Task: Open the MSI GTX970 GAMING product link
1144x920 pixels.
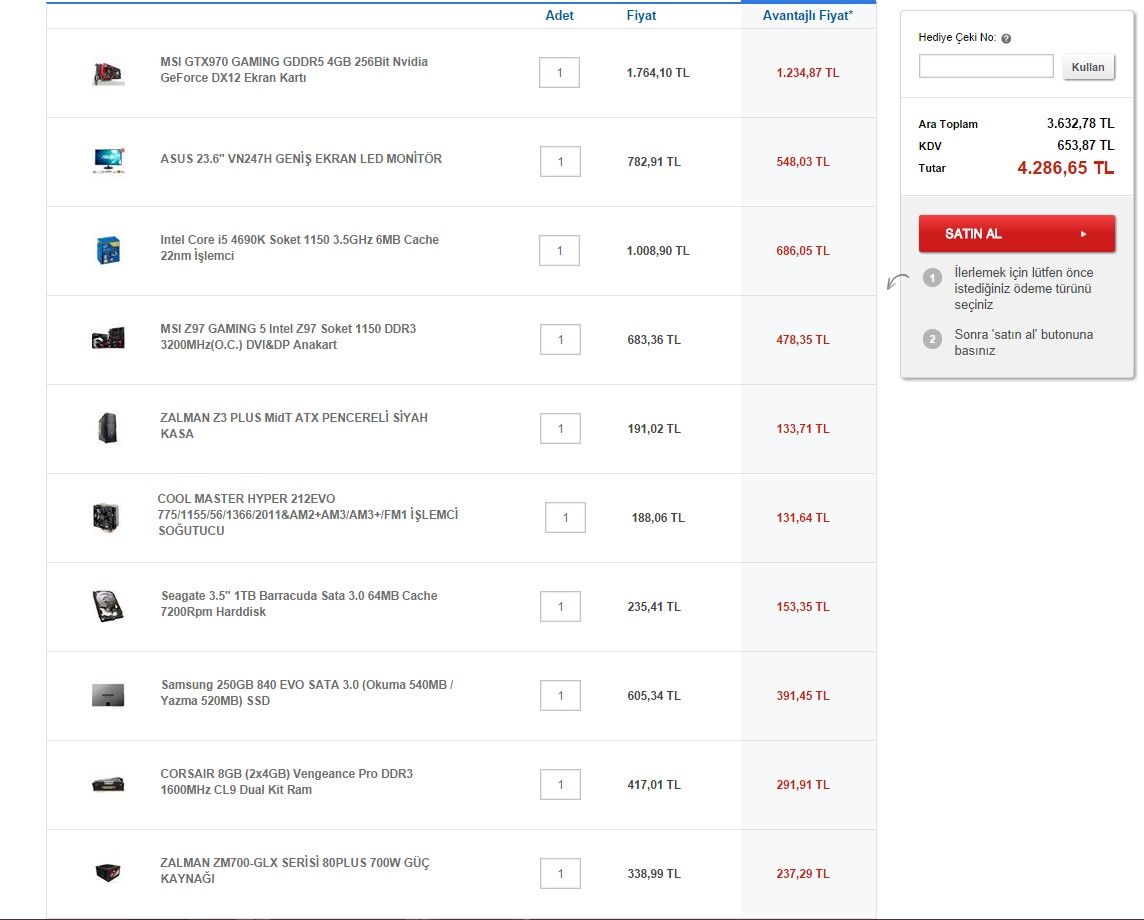Action: coord(294,70)
